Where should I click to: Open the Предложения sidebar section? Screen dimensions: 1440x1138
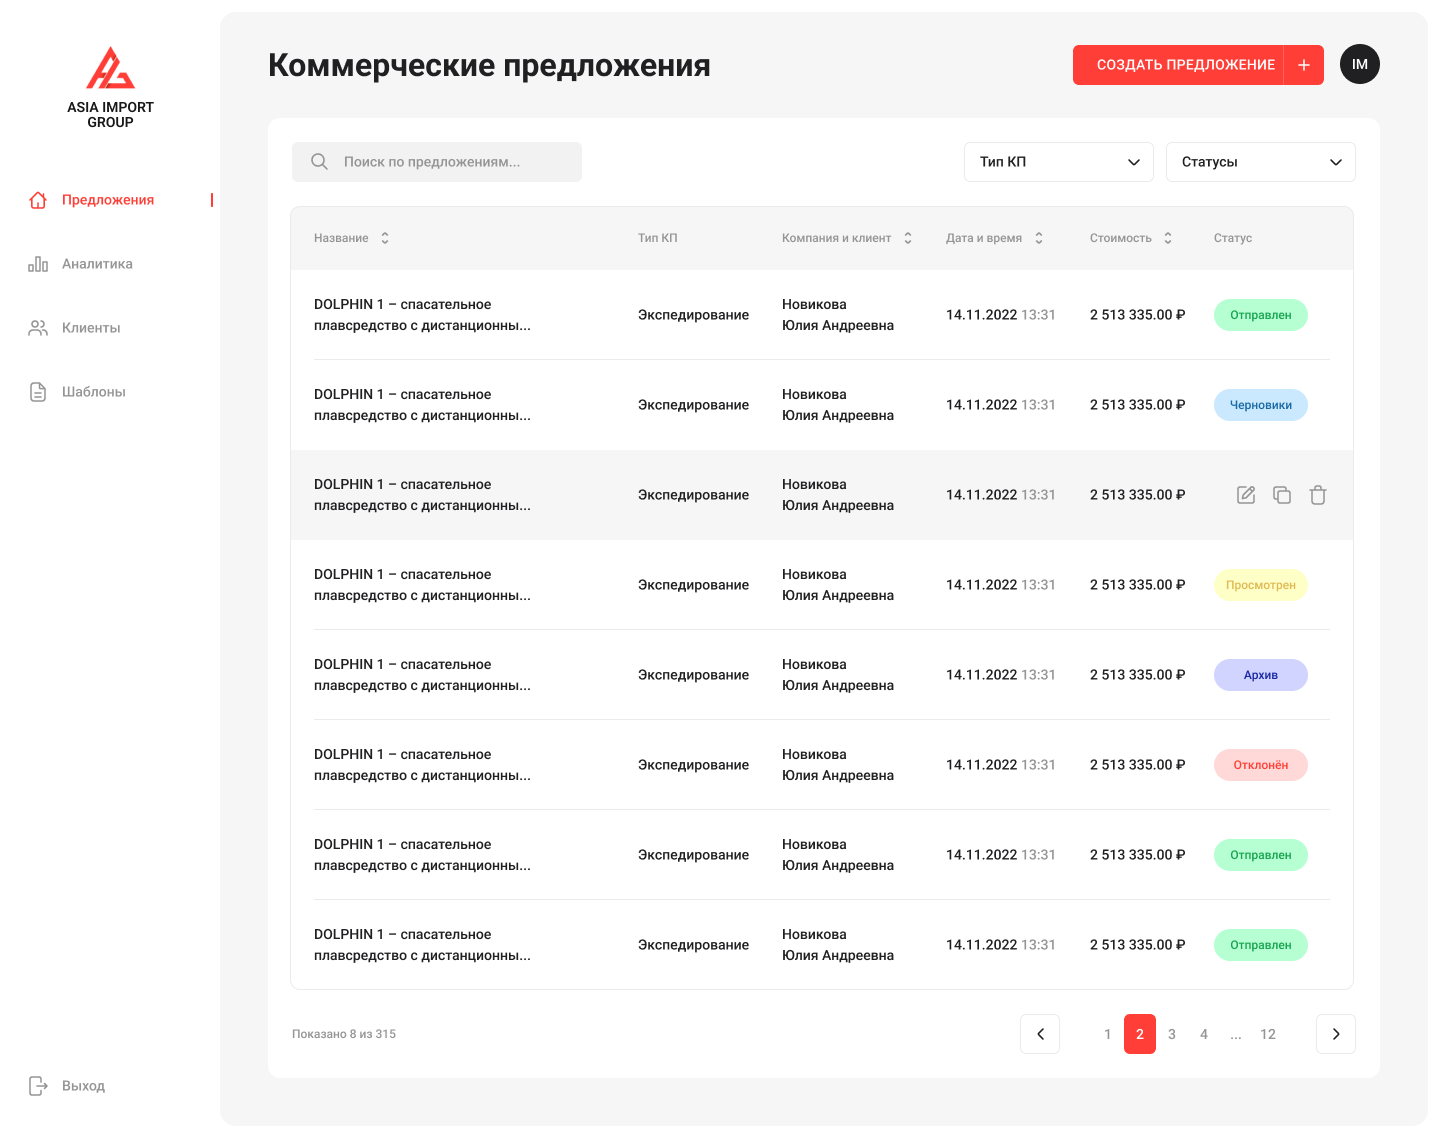pyautogui.click(x=108, y=200)
